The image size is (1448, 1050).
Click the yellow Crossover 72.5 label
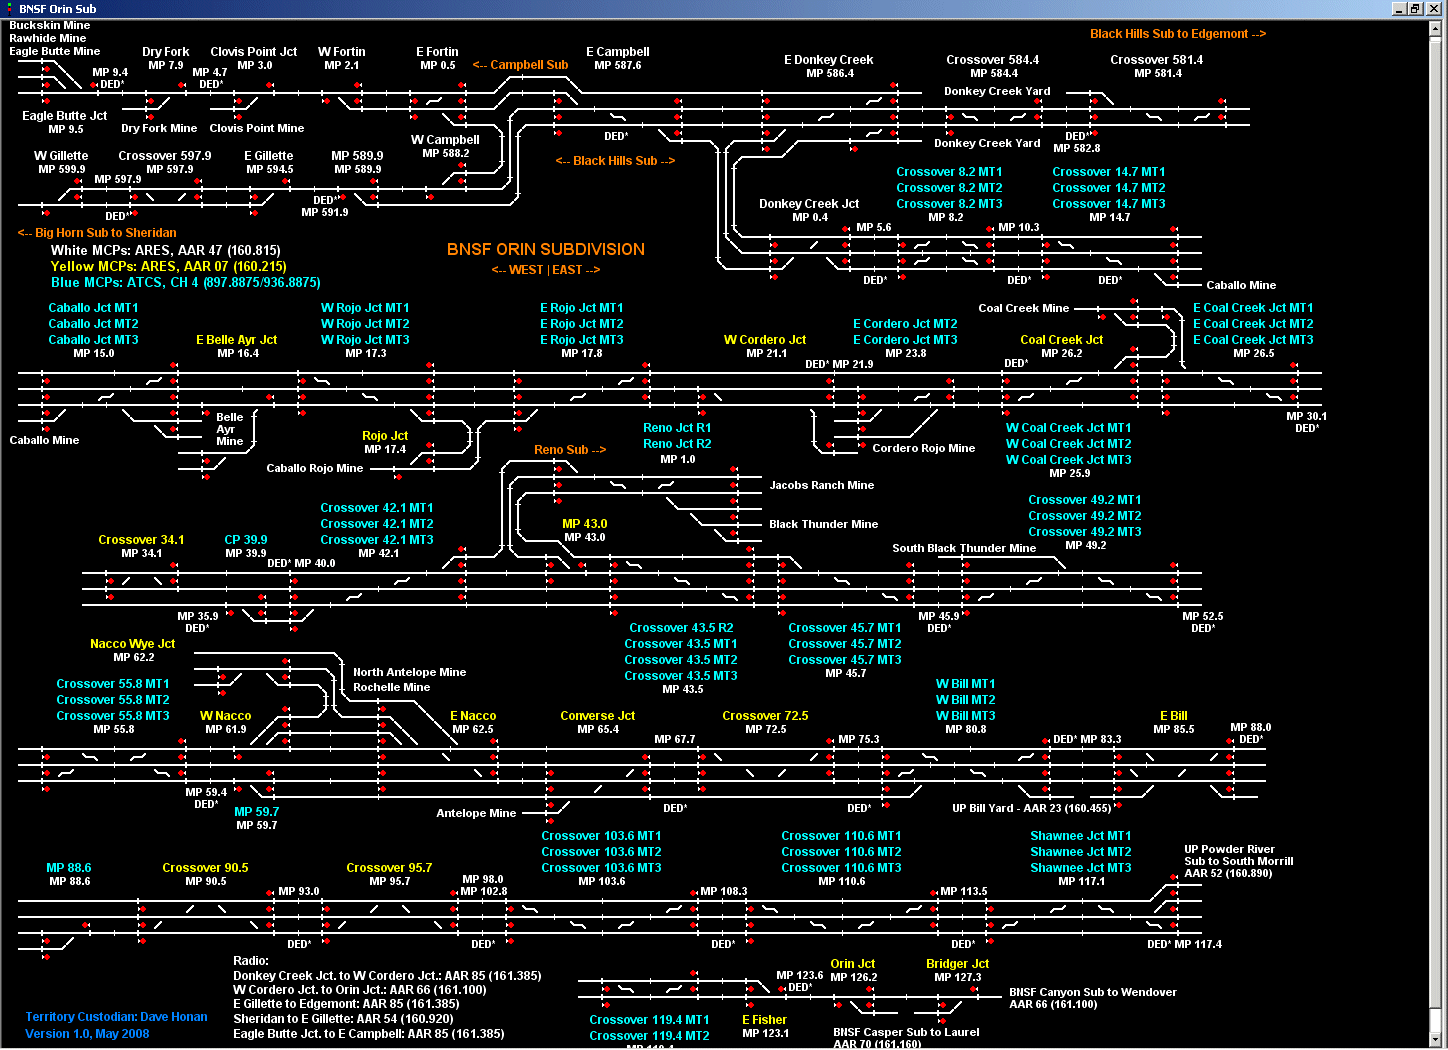pos(765,716)
